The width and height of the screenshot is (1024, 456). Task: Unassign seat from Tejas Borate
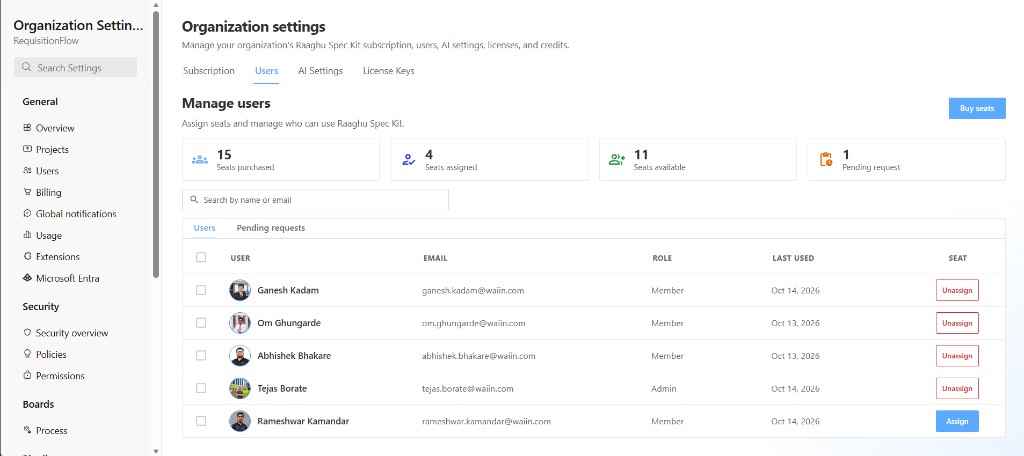[957, 388]
